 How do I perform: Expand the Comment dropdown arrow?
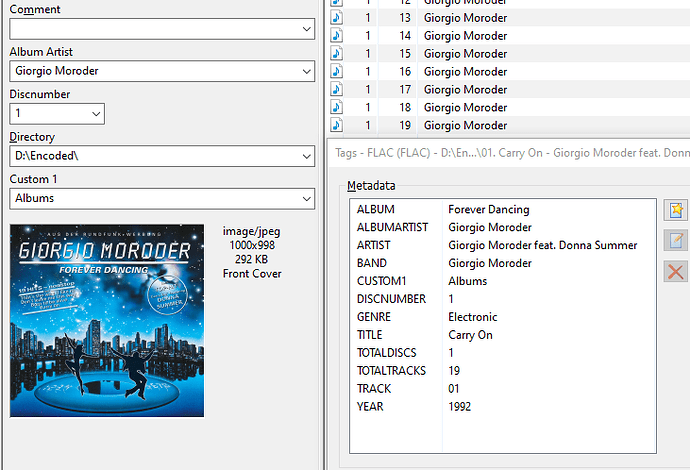307,29
